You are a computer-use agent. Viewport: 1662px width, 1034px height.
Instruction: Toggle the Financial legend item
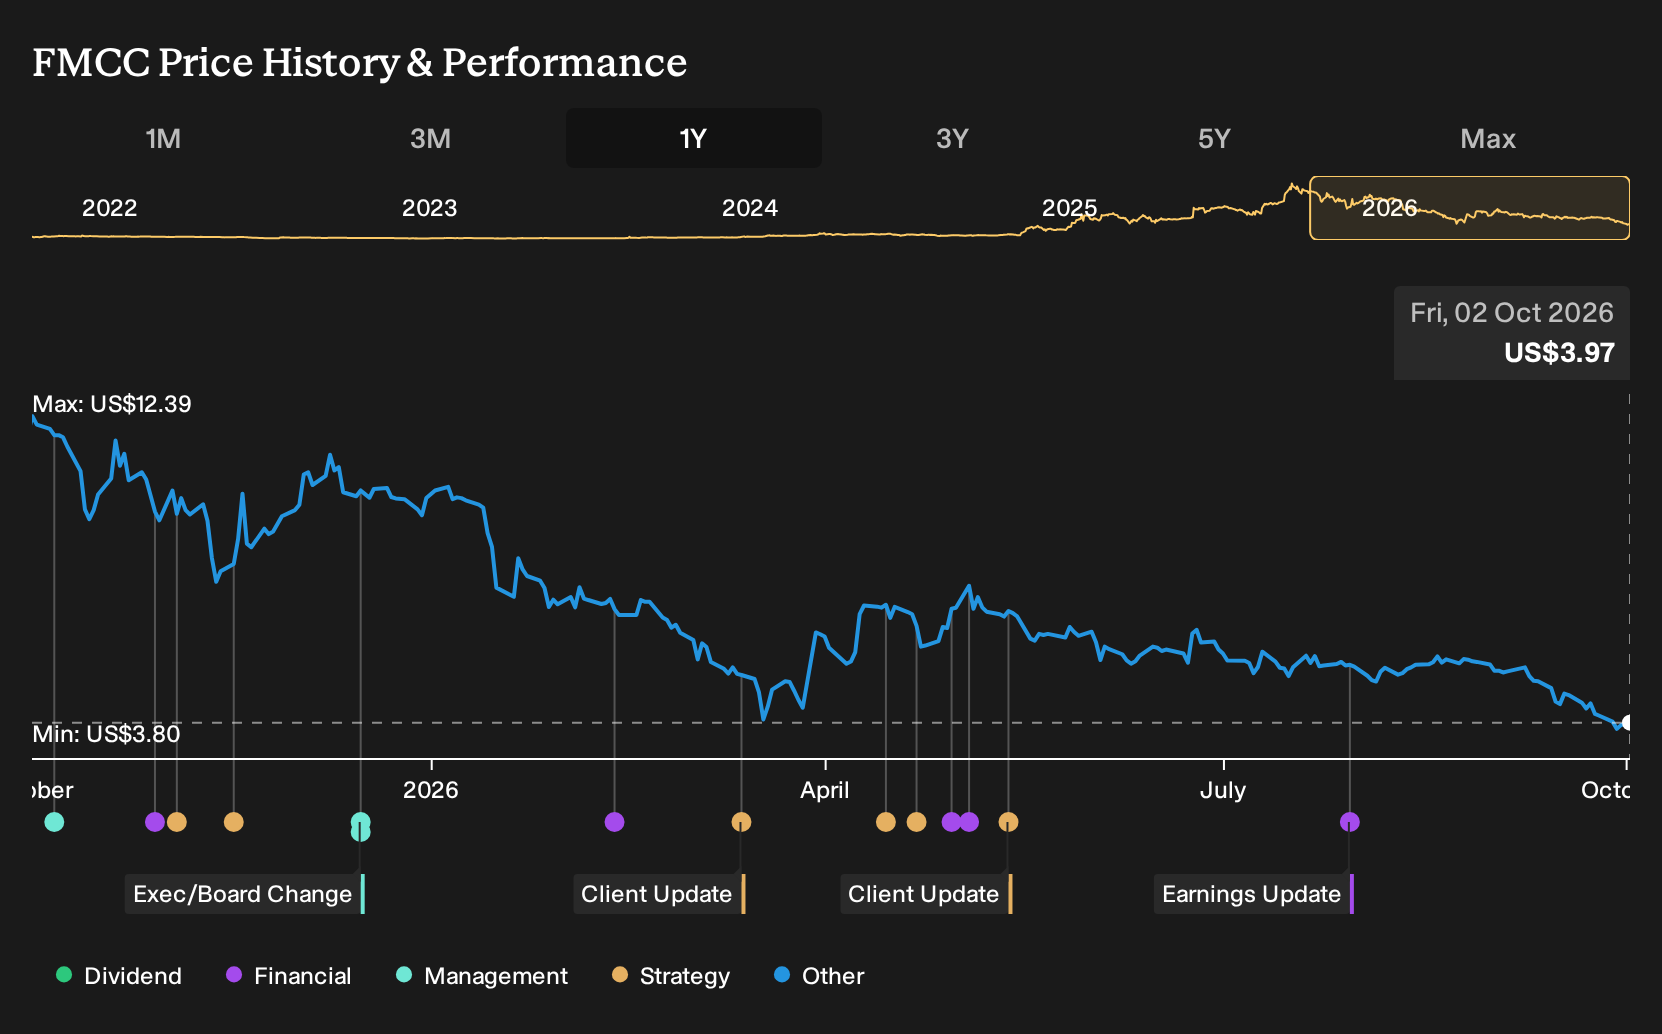coord(289,976)
